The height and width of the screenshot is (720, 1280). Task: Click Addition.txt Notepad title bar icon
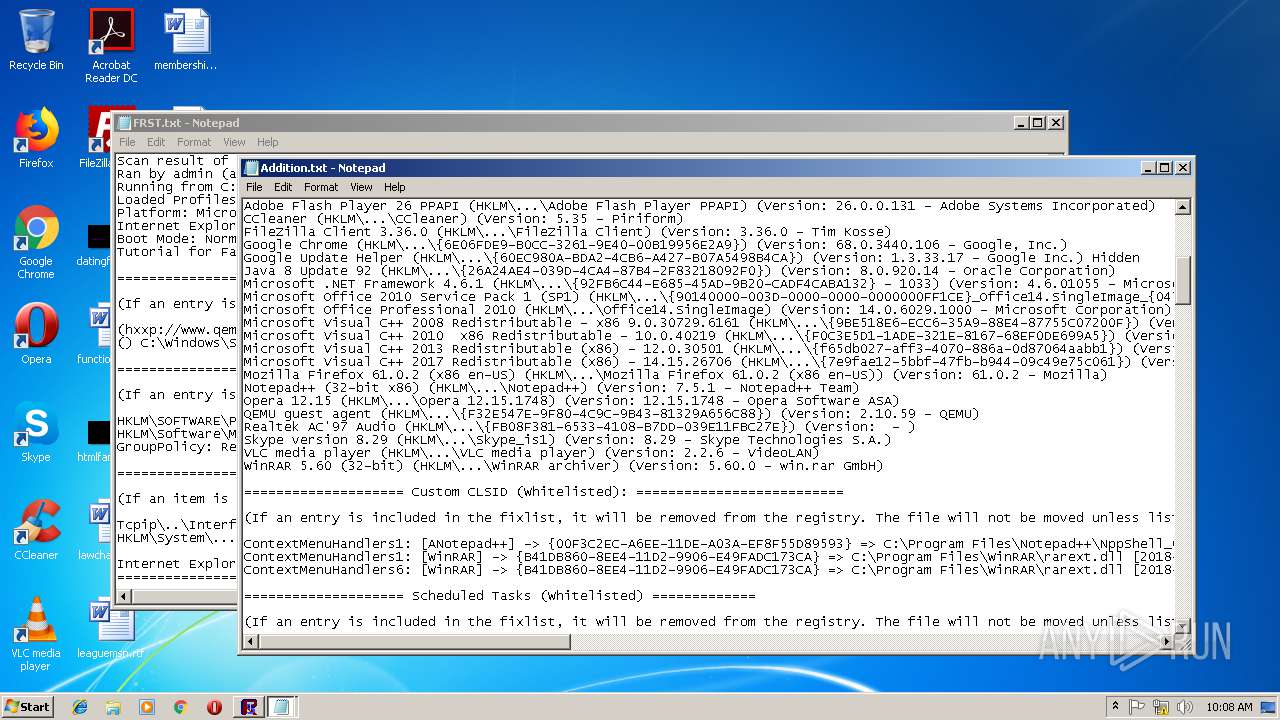click(252, 168)
